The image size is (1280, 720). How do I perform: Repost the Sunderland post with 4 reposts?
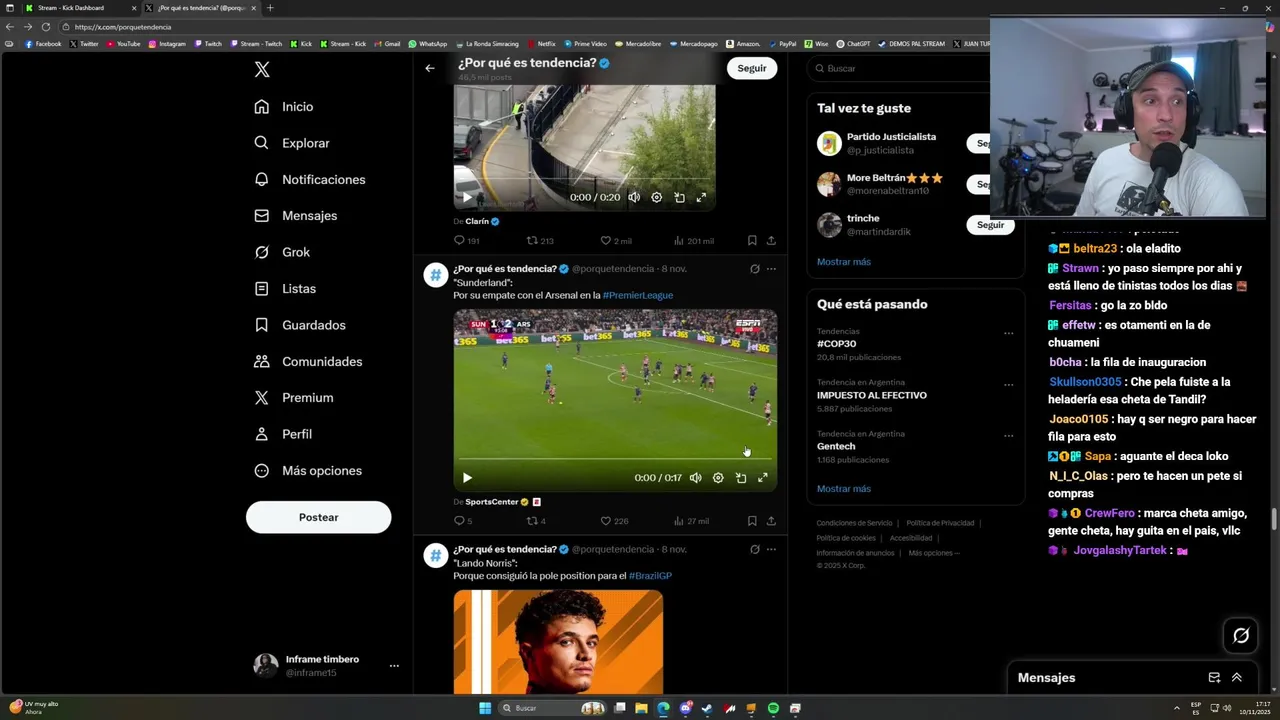[x=536, y=521]
